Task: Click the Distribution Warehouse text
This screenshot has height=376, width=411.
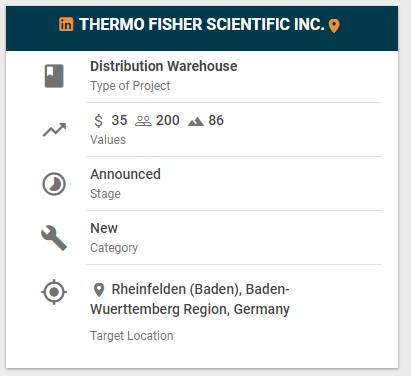Action: [x=164, y=66]
